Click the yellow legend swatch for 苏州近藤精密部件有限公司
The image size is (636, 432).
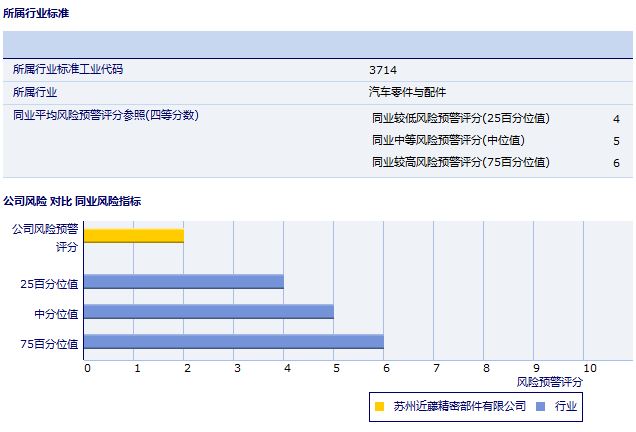pos(379,406)
